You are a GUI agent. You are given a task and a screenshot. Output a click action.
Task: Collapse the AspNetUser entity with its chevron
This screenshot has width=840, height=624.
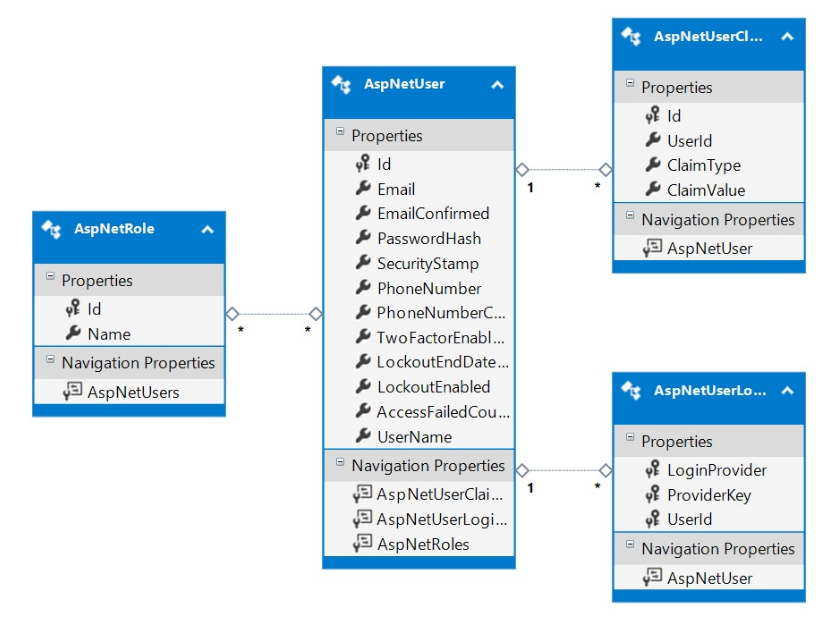pos(497,85)
